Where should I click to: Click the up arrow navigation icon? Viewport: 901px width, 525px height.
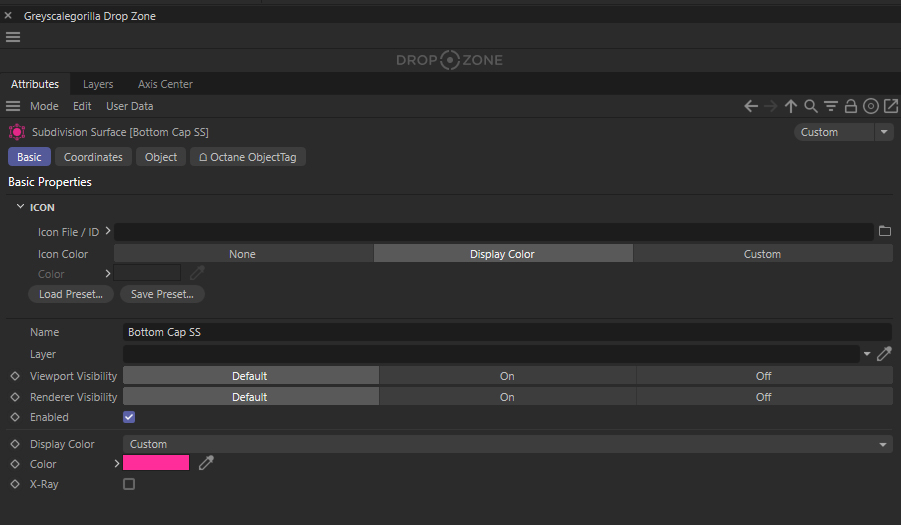coord(791,106)
